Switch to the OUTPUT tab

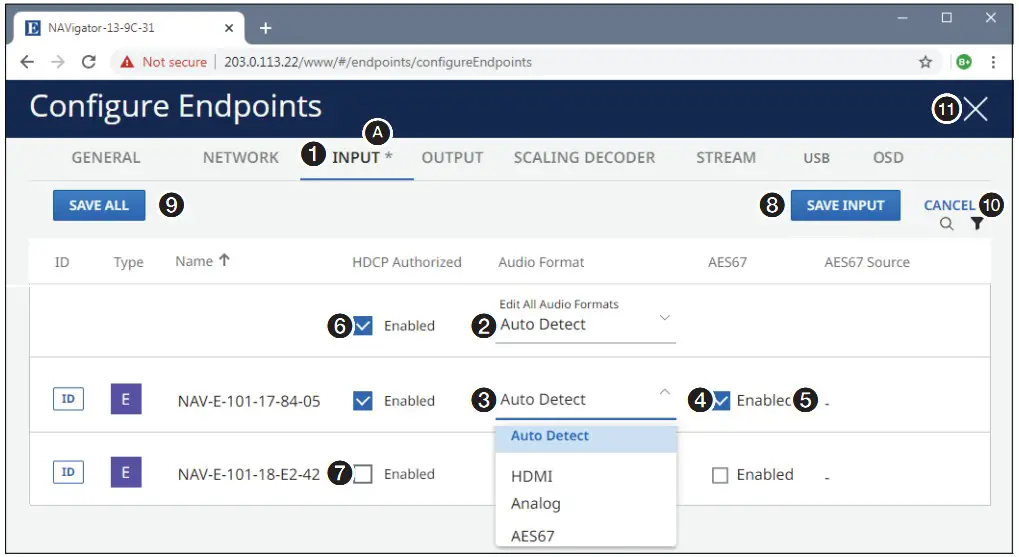[452, 158]
